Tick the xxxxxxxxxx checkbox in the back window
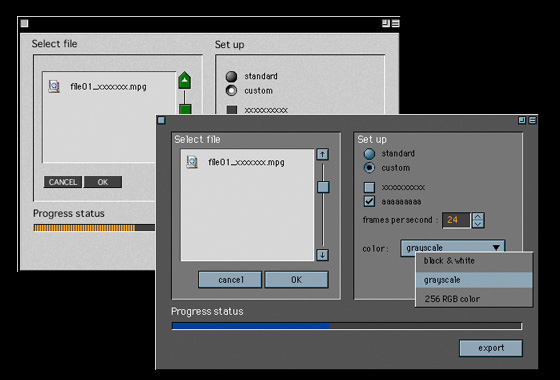 pyautogui.click(x=232, y=109)
